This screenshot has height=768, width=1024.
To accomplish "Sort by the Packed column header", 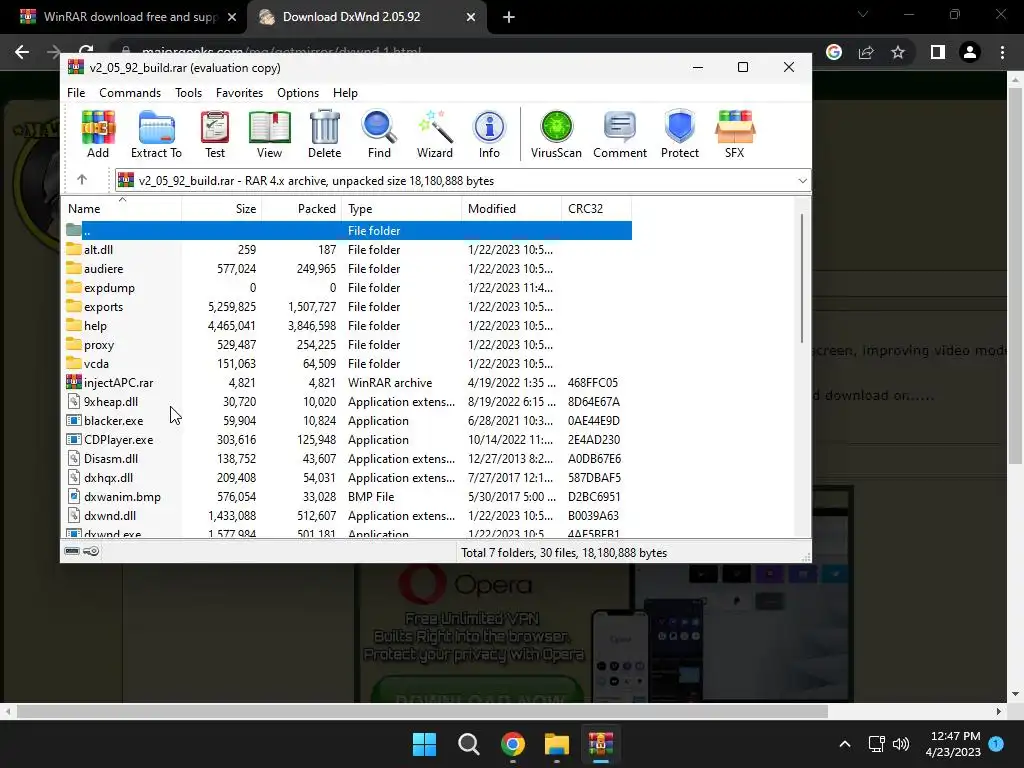I will coord(302,209).
